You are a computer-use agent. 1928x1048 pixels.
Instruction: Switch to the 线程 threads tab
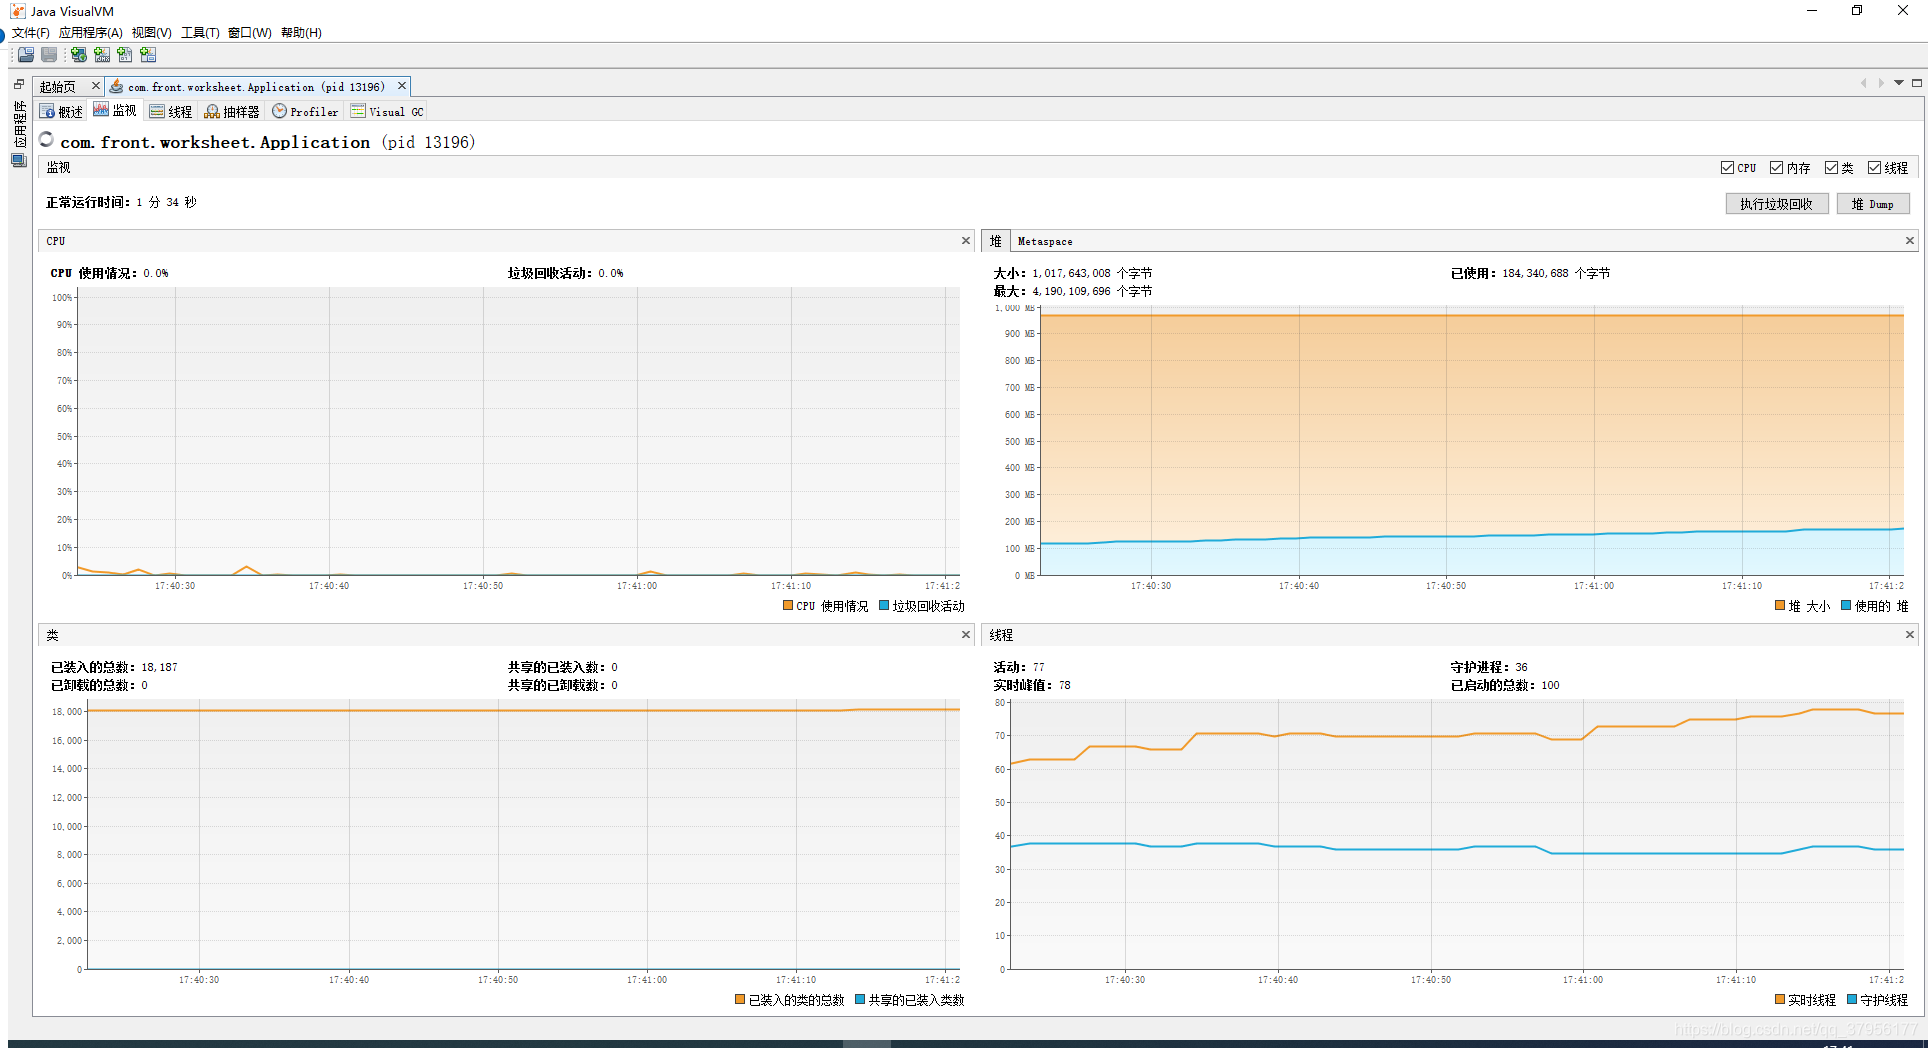[x=171, y=111]
